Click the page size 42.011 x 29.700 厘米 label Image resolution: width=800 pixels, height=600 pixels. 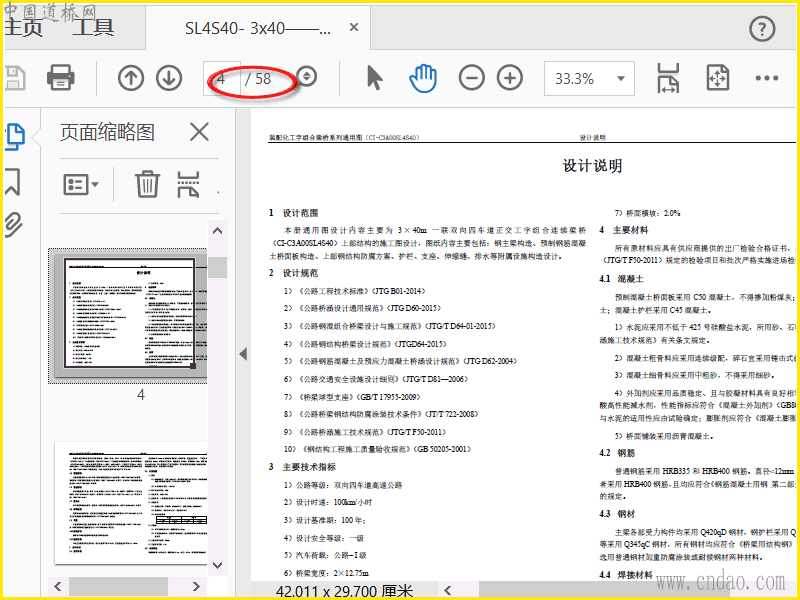[x=344, y=591]
